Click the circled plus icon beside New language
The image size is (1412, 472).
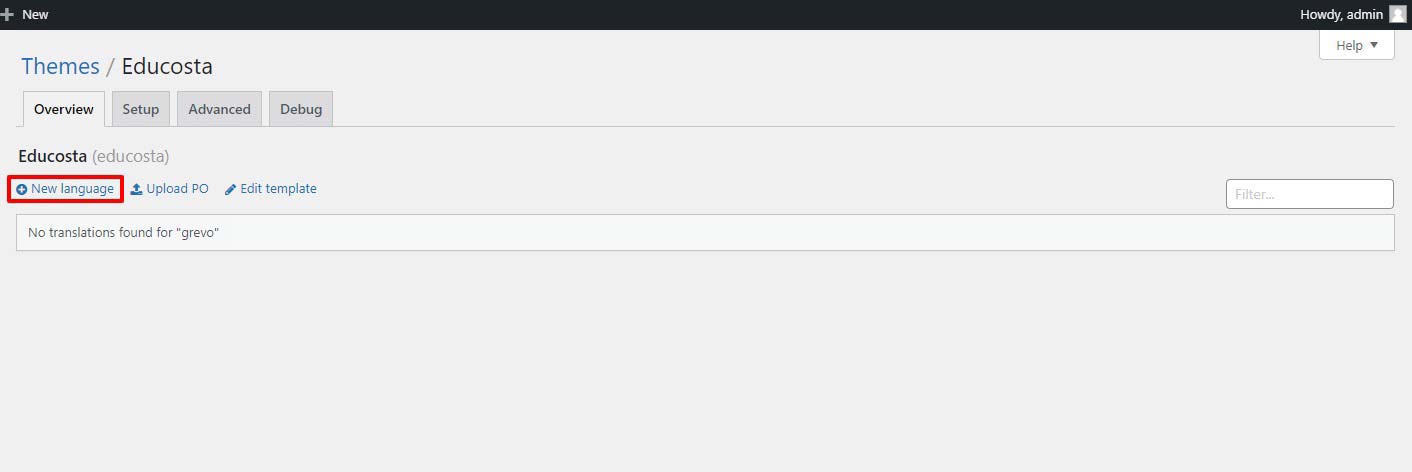click(x=21, y=189)
